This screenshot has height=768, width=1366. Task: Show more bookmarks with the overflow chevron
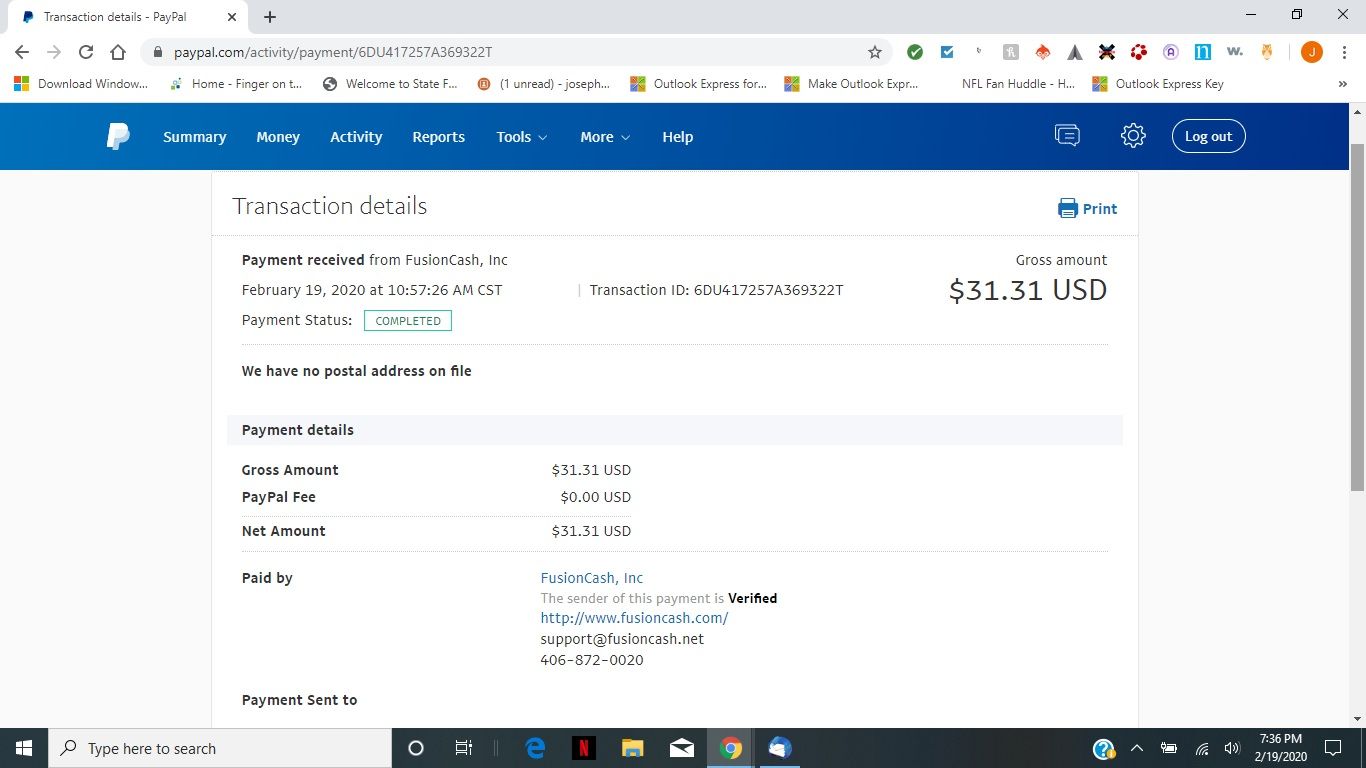click(1343, 84)
